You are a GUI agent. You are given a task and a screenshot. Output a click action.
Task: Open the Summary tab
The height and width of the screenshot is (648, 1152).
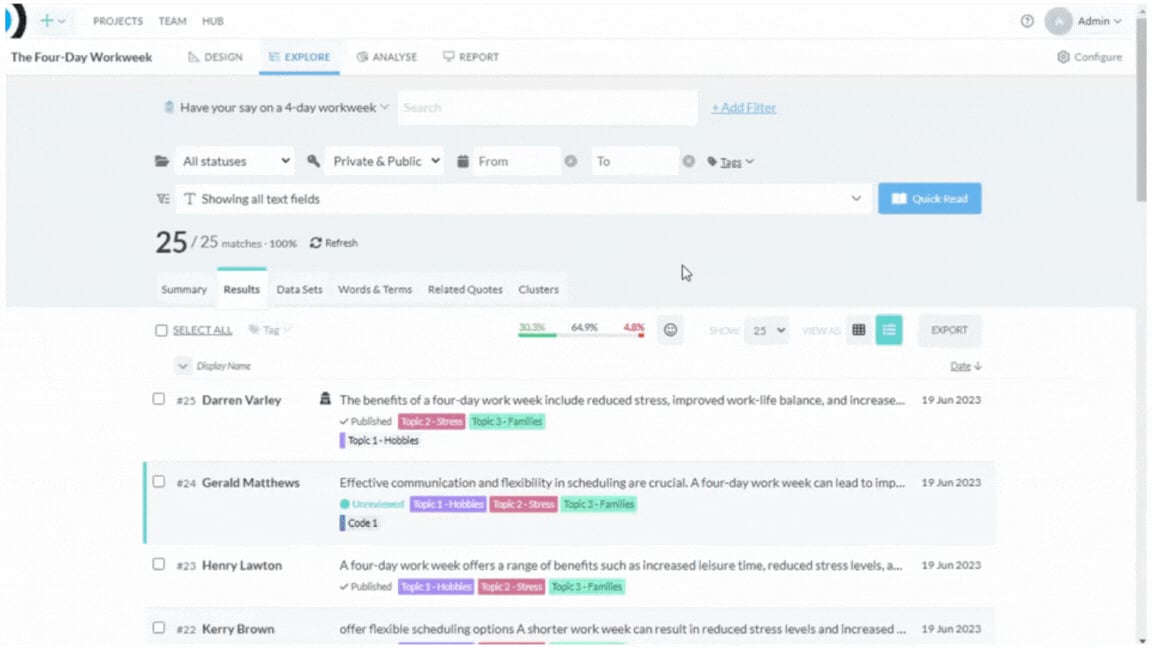tap(184, 289)
